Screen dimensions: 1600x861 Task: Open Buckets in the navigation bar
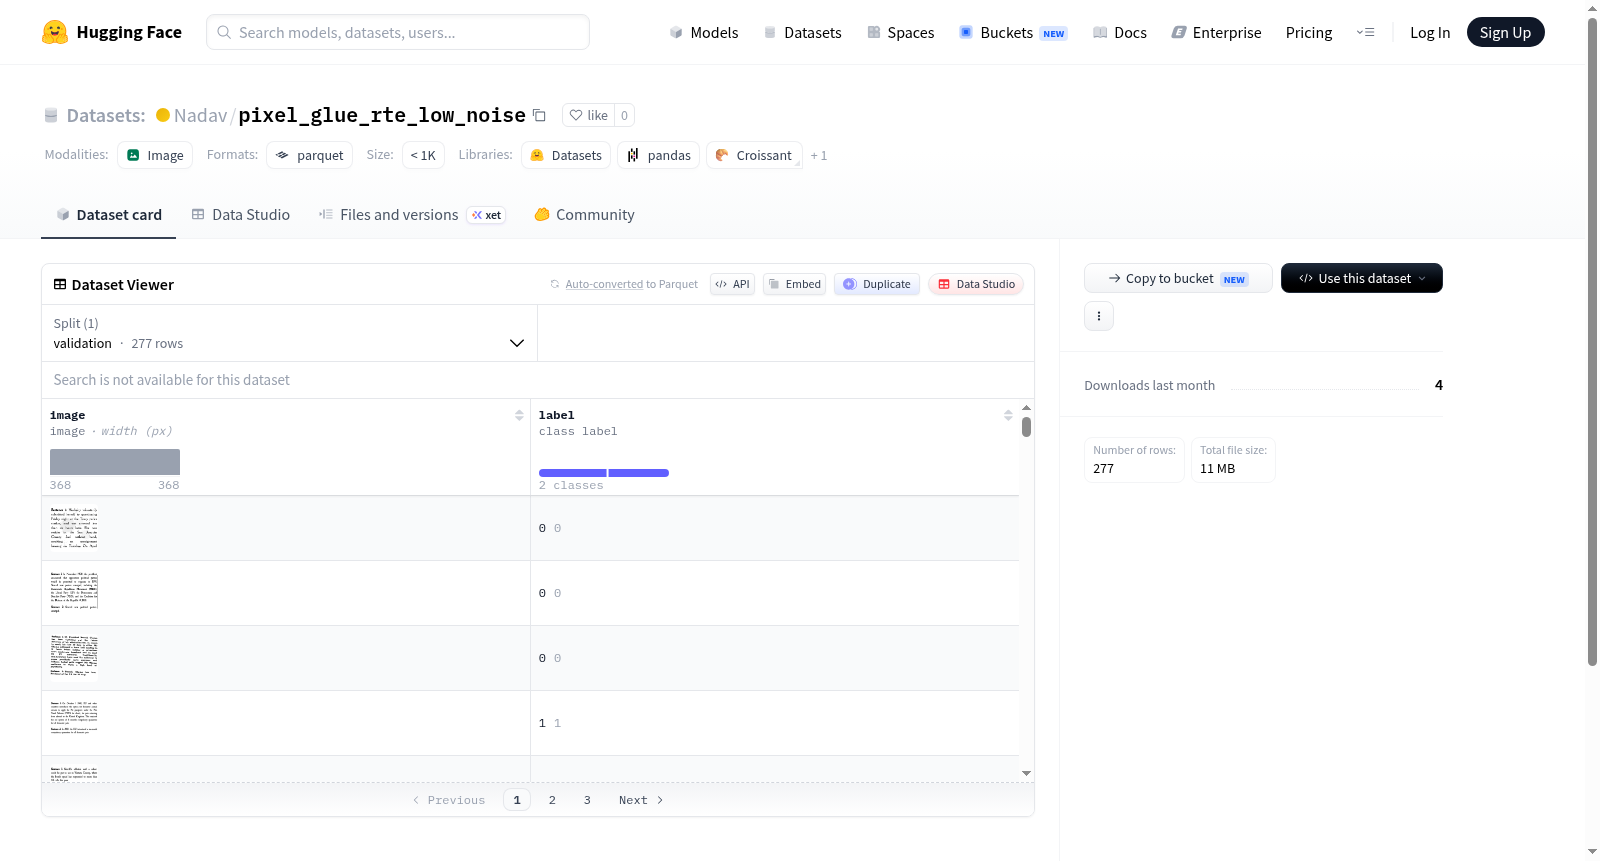1012,32
